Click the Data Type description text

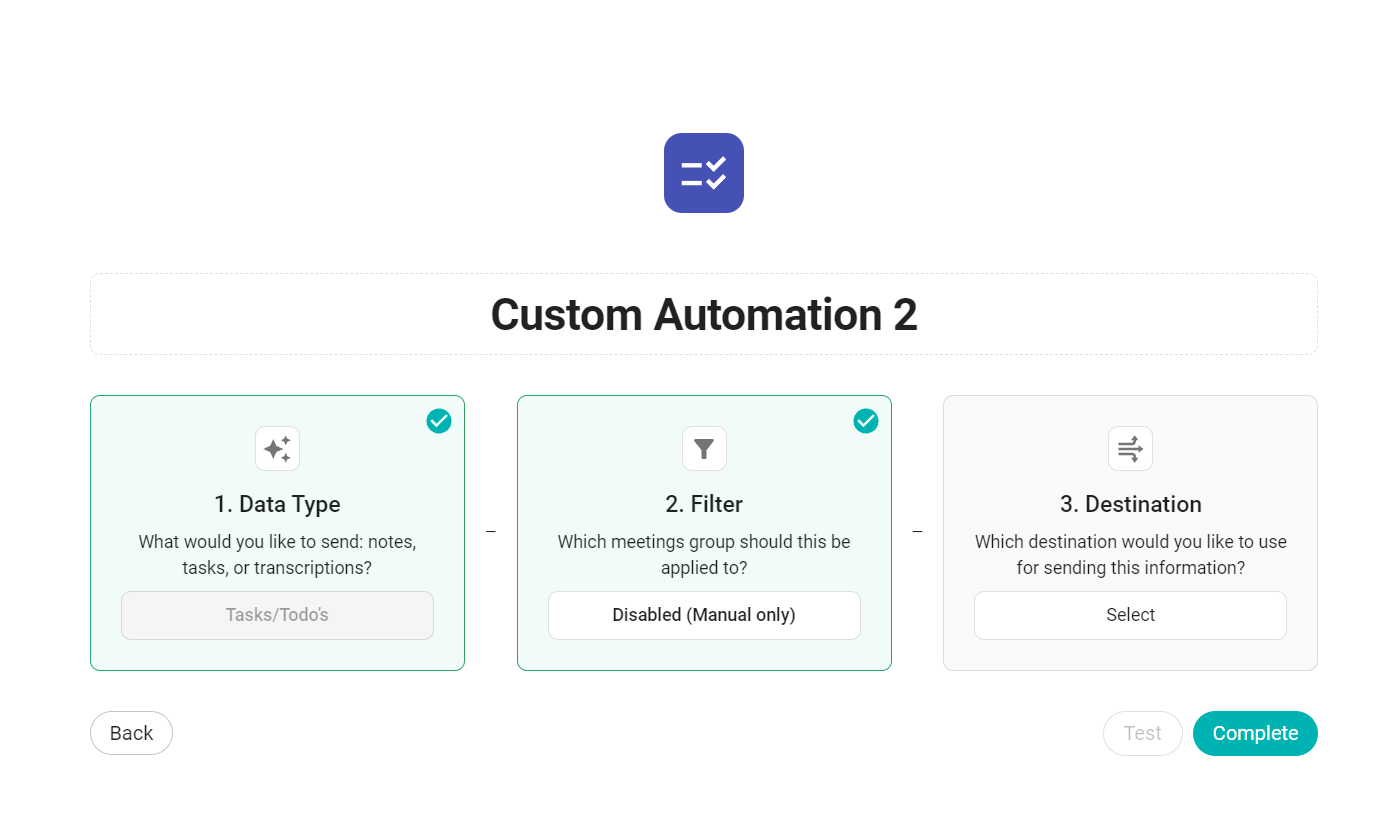coord(277,555)
